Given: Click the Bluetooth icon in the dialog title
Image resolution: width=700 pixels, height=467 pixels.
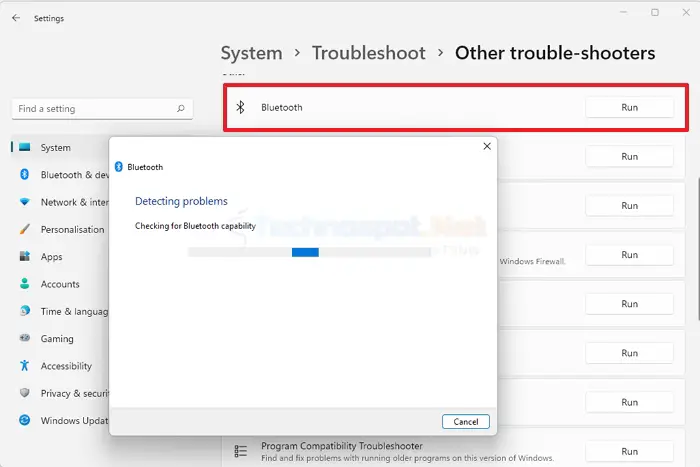Looking at the screenshot, I should tap(119, 167).
